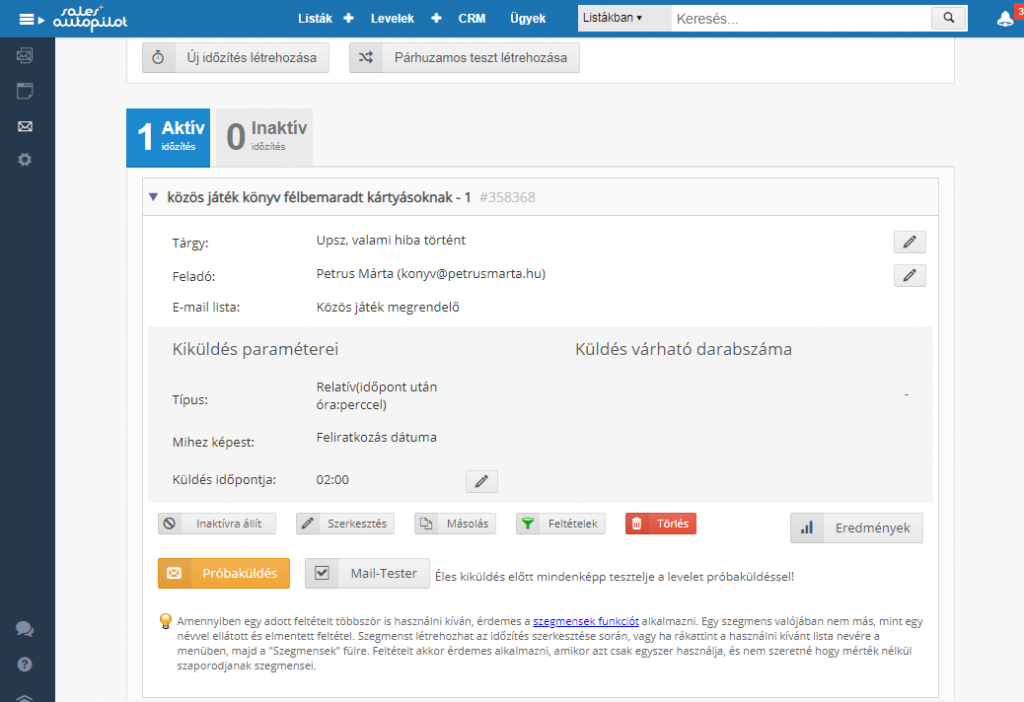Edit the Feladó sender with the pencil icon
This screenshot has height=702, width=1024.
[x=909, y=275]
